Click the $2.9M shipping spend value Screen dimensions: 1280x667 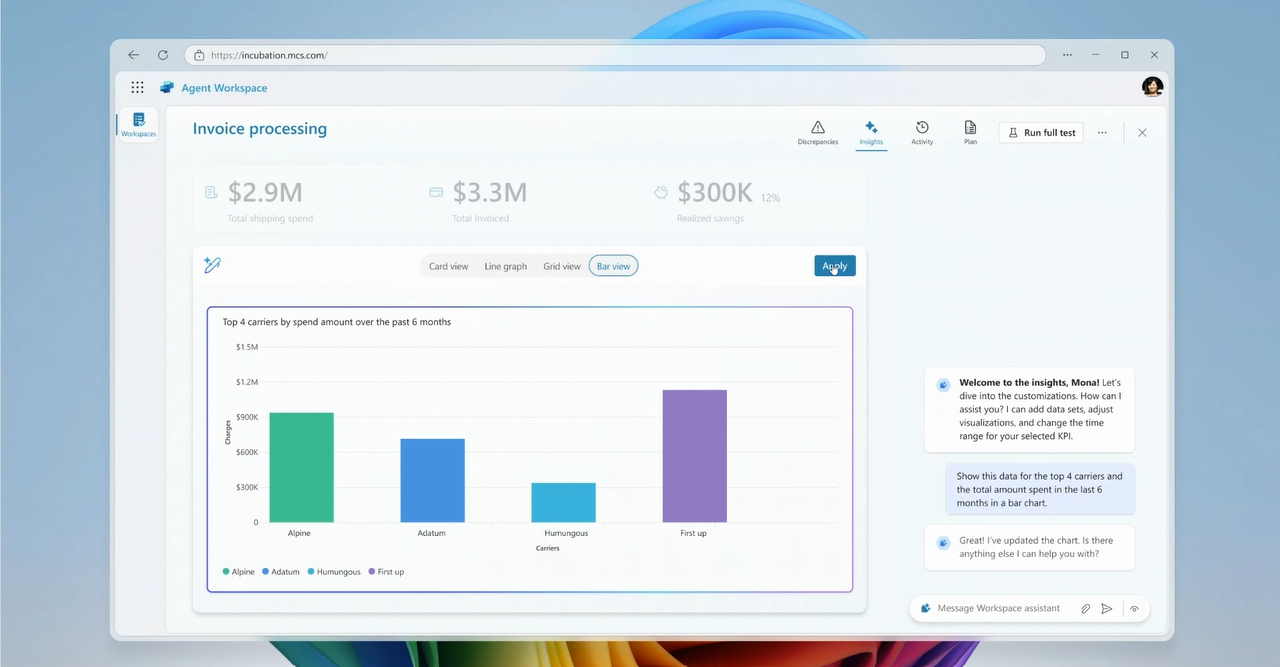[x=265, y=192]
